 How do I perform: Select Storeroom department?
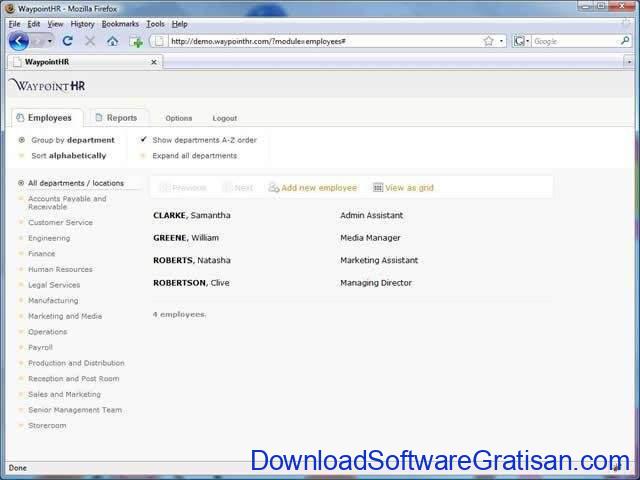(x=47, y=425)
